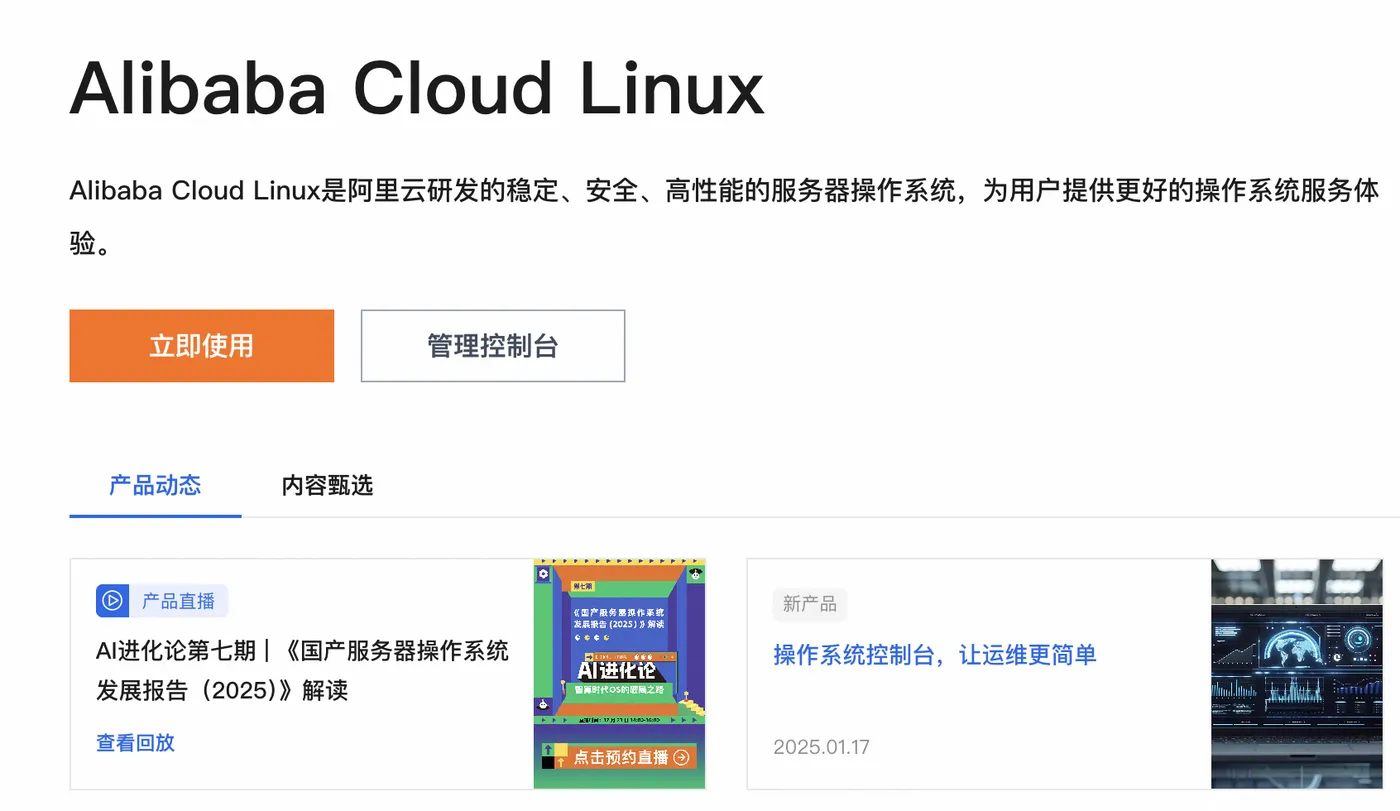Click the 2025.01.17 date text
The width and height of the screenshot is (1400, 811).
coord(821,746)
